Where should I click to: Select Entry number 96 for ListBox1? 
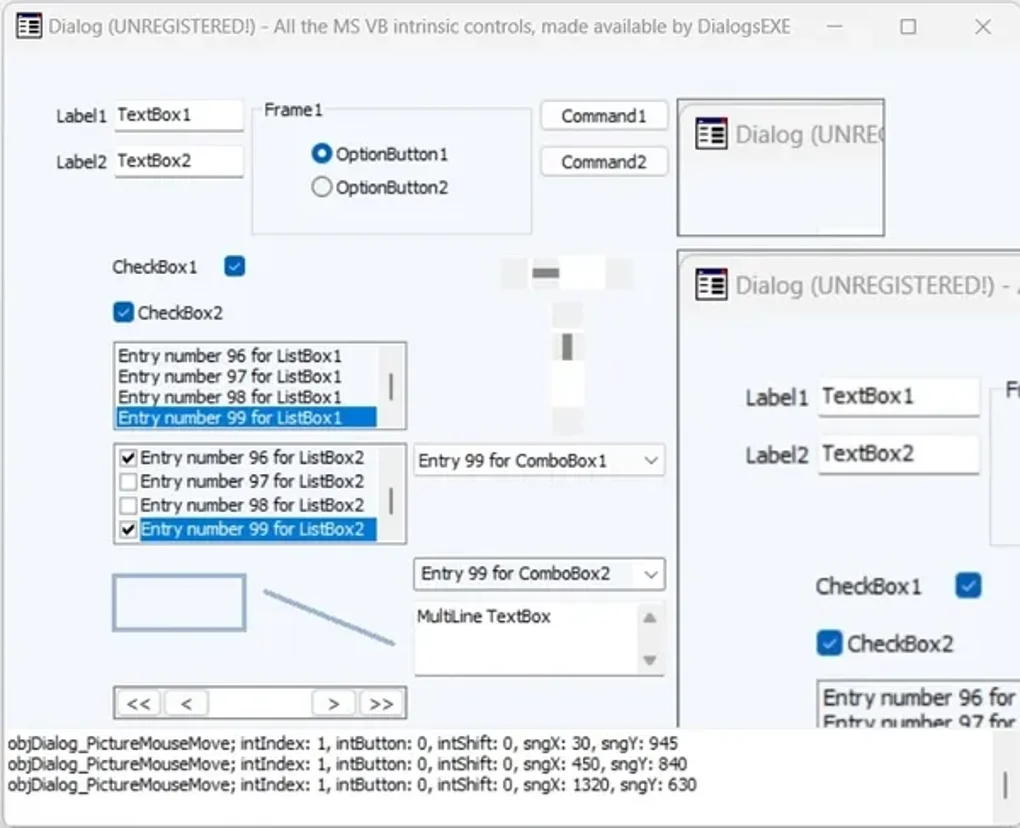click(x=247, y=356)
